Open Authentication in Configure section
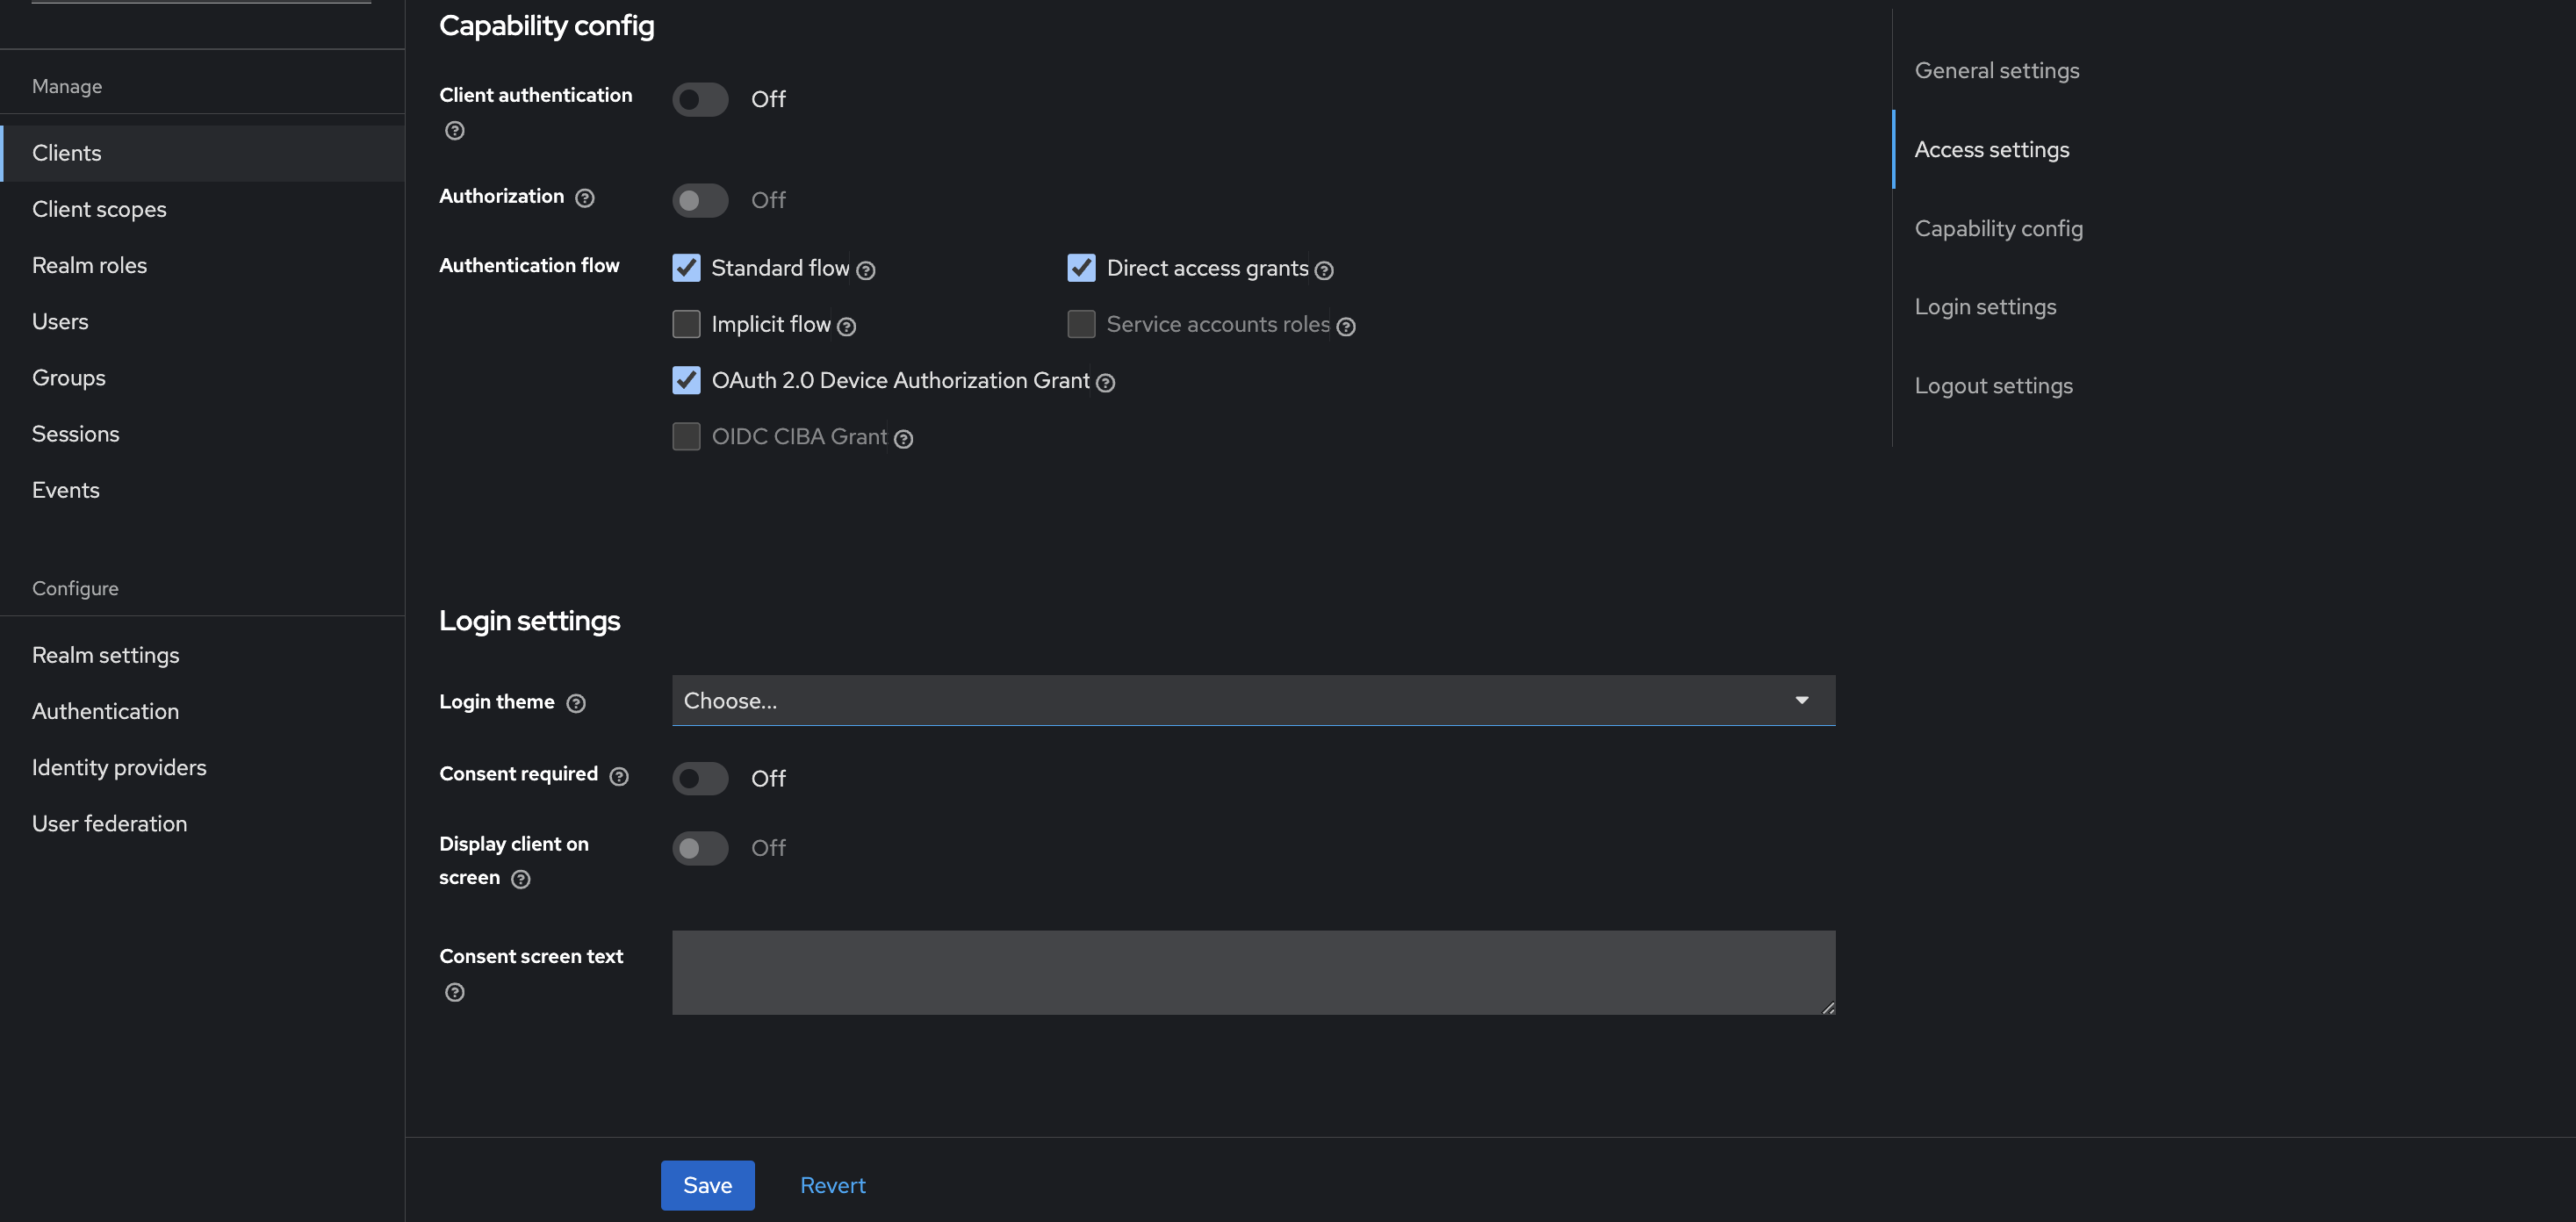Screen dimensions: 2576x1222 [x=202, y=711]
